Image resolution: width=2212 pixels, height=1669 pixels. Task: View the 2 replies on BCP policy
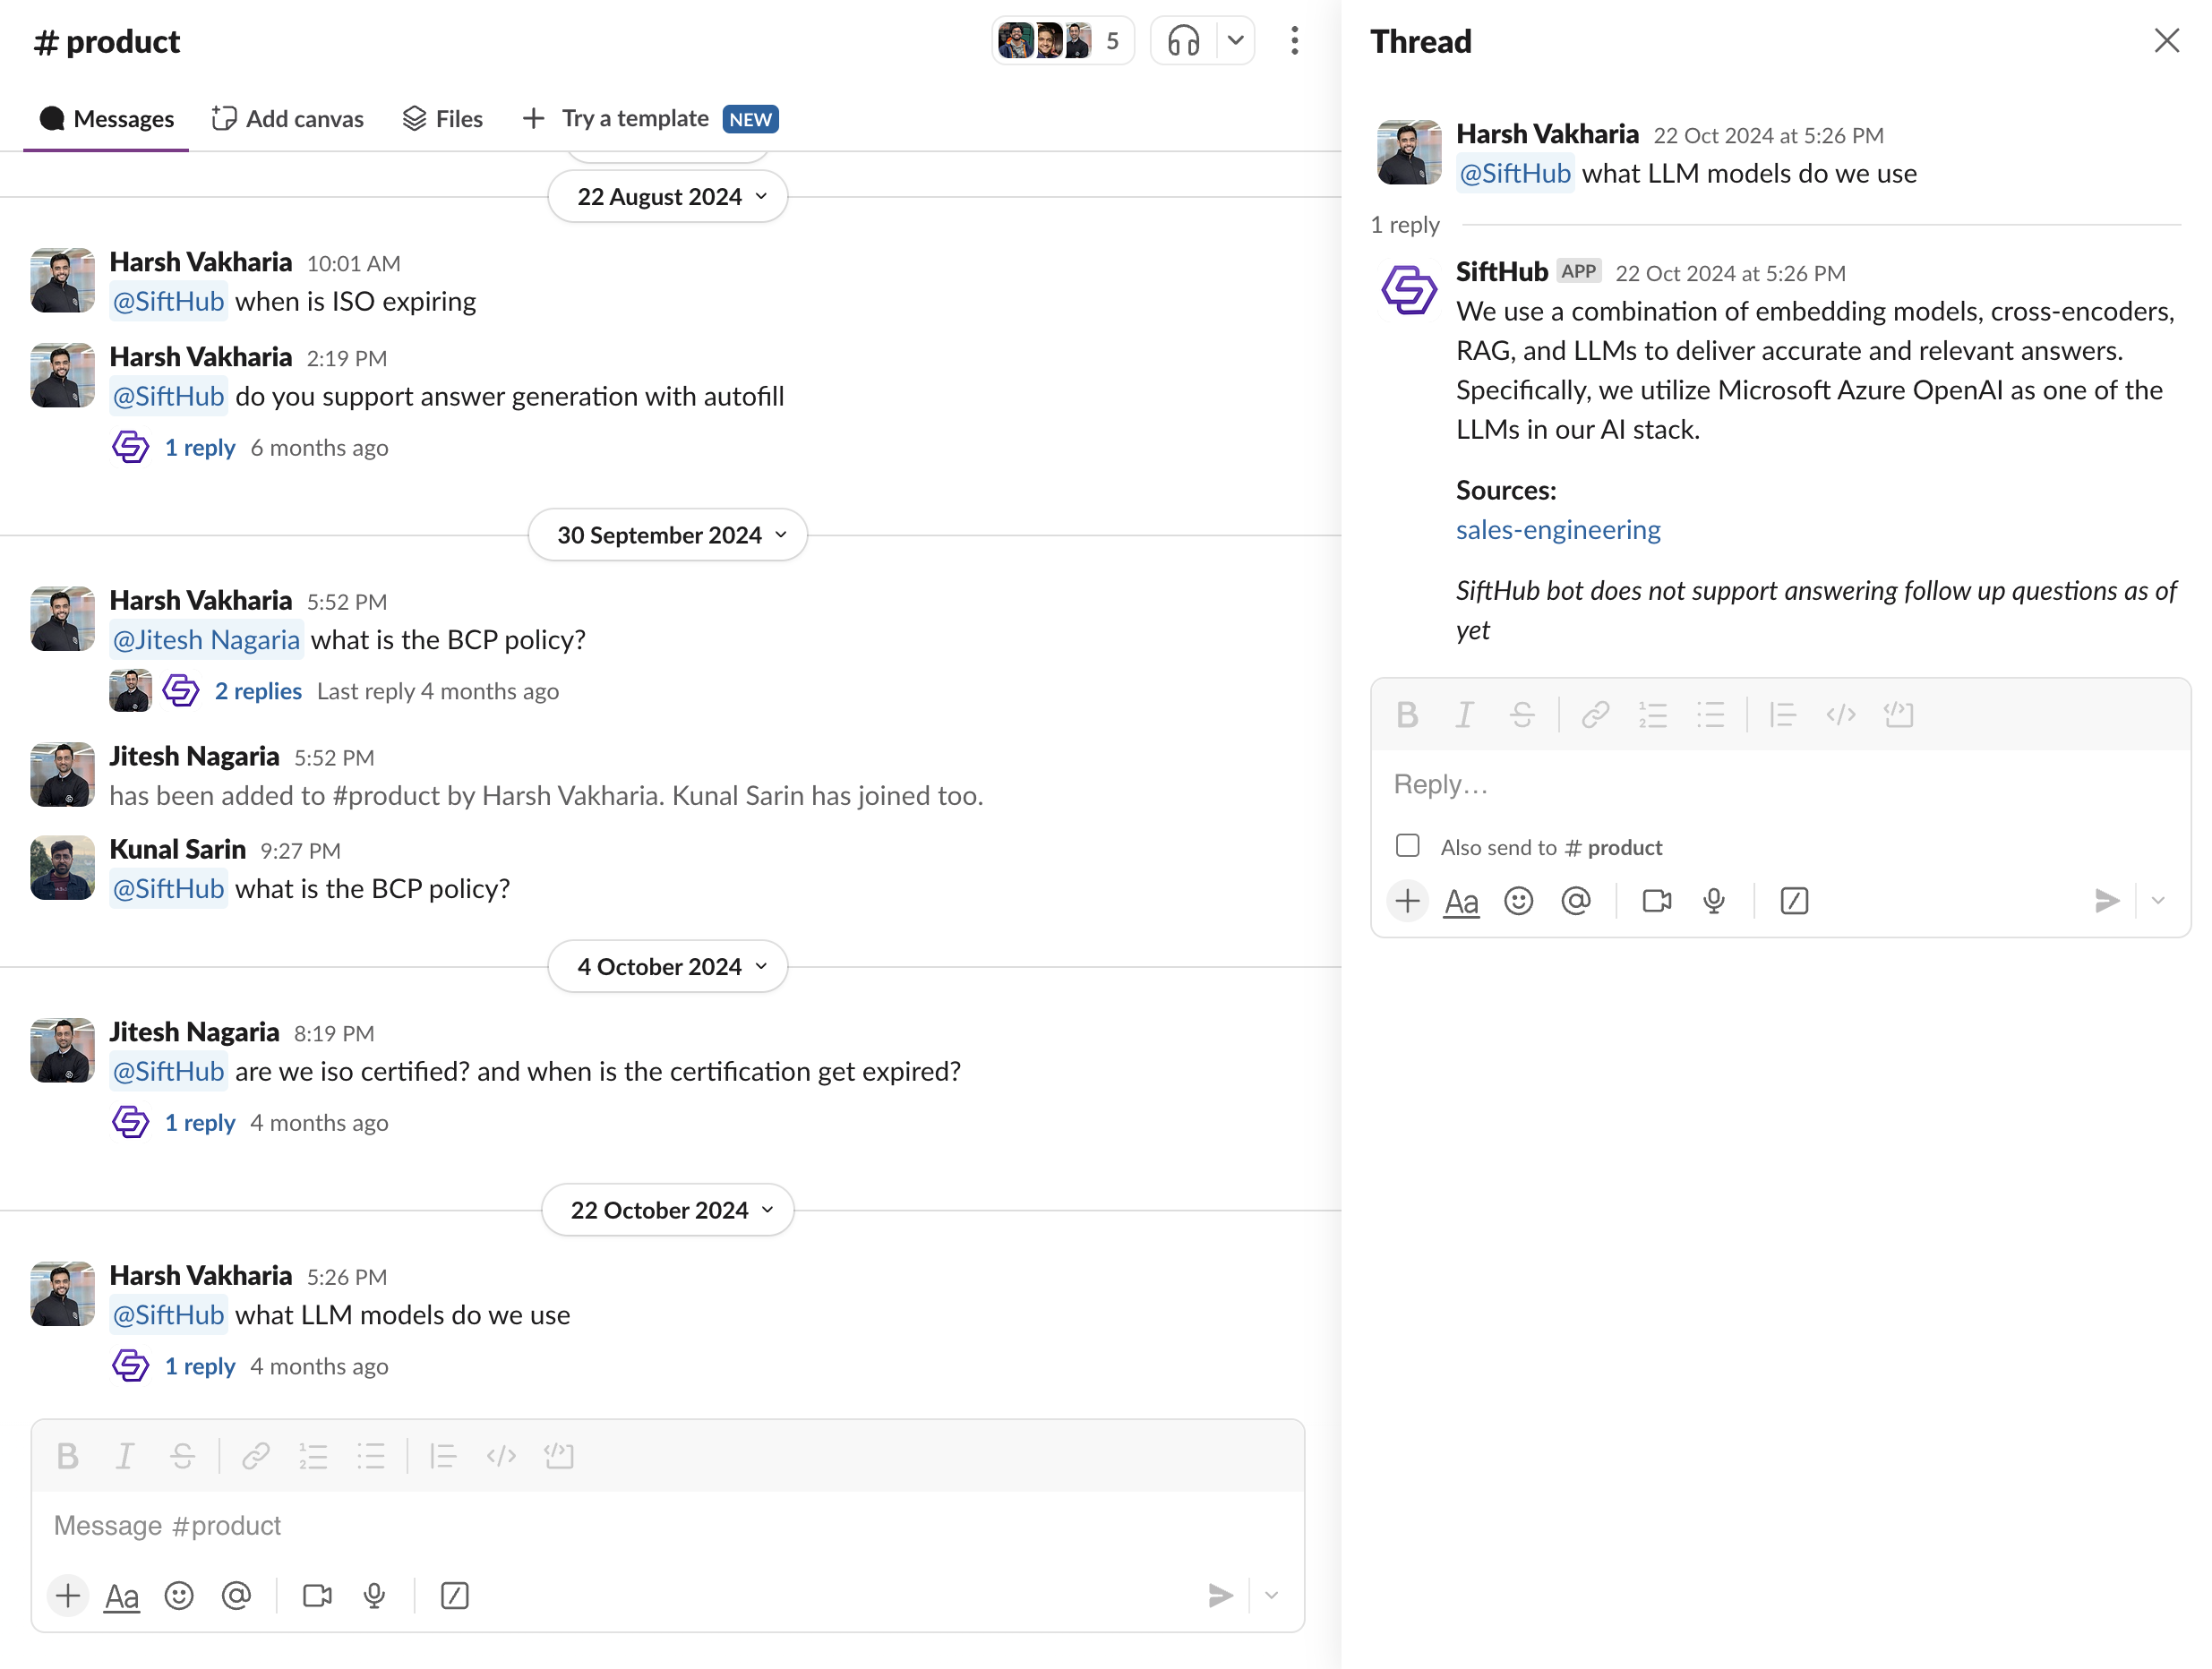[x=258, y=691]
